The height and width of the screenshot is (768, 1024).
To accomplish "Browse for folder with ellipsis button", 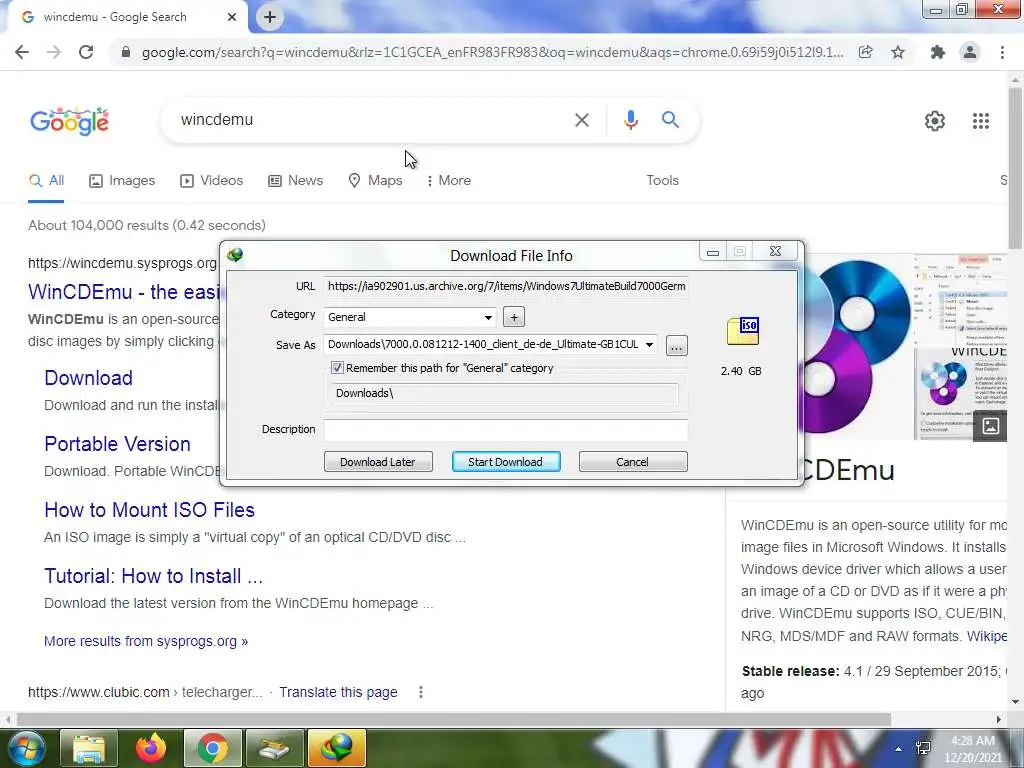I will [x=676, y=346].
